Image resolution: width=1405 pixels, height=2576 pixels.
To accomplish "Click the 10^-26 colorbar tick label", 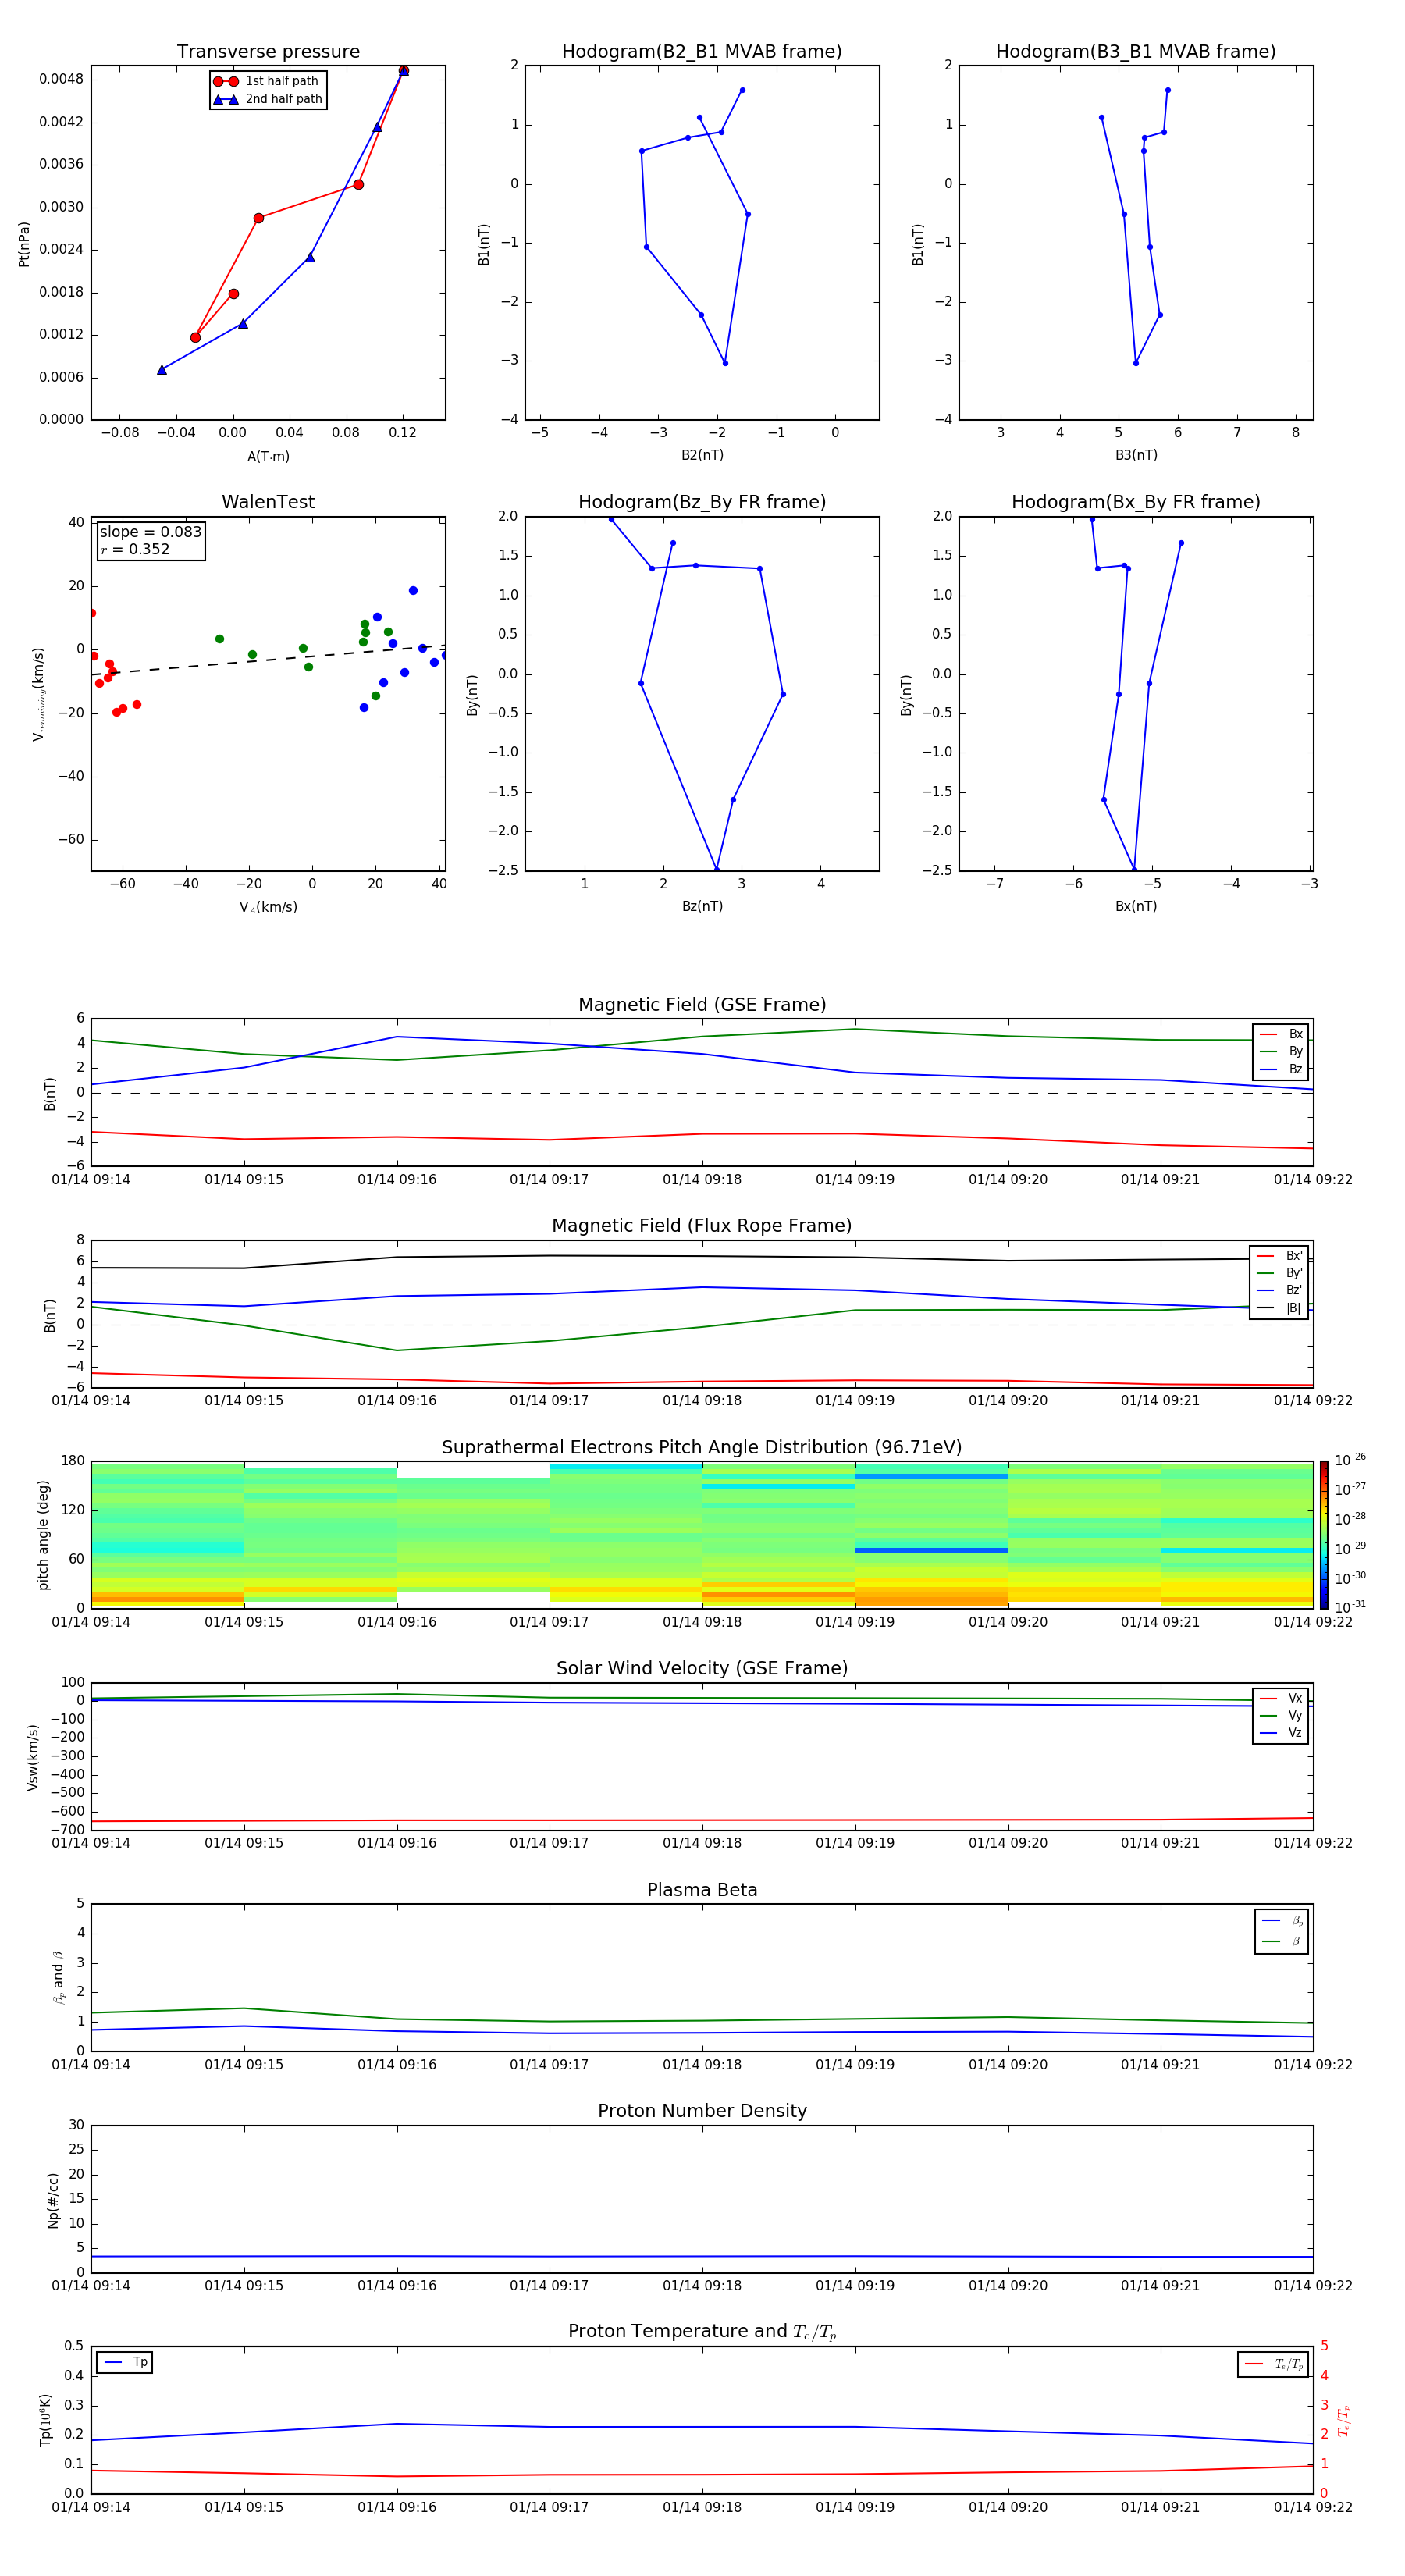I will point(1350,1460).
